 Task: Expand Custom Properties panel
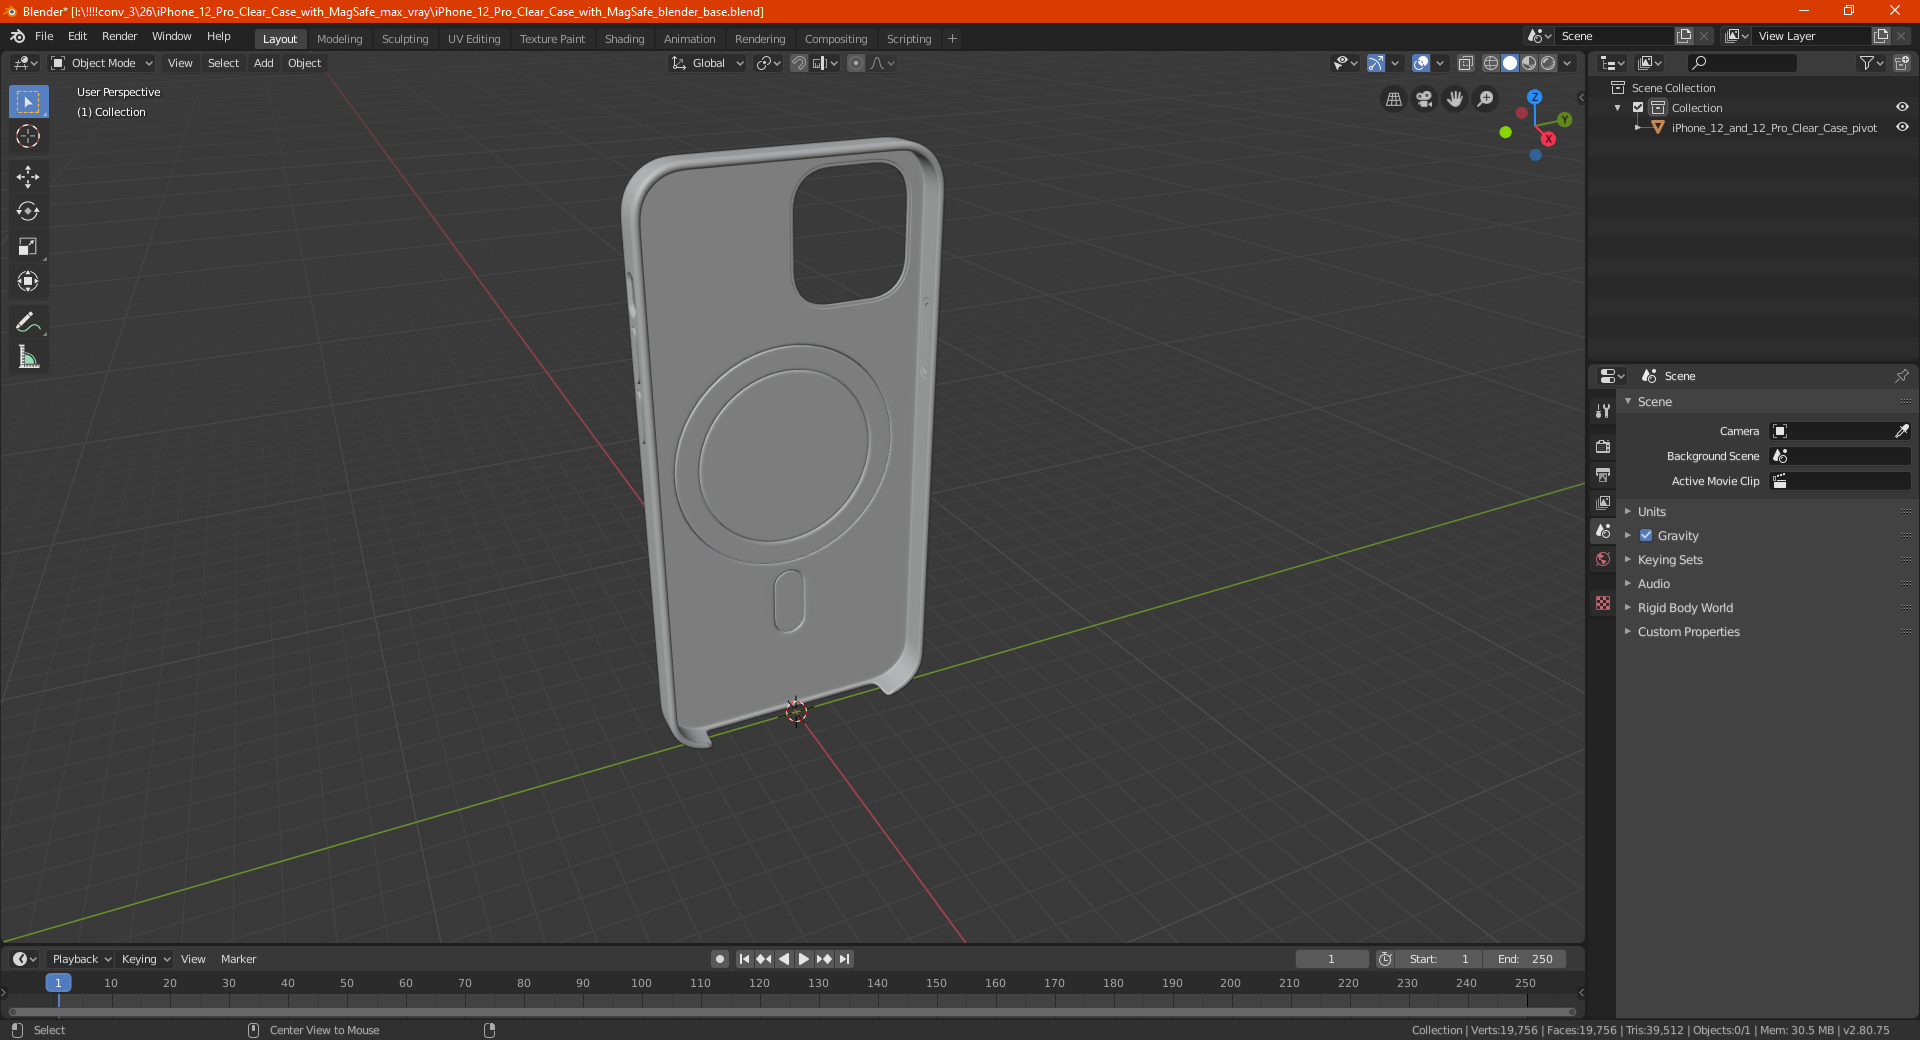1688,632
